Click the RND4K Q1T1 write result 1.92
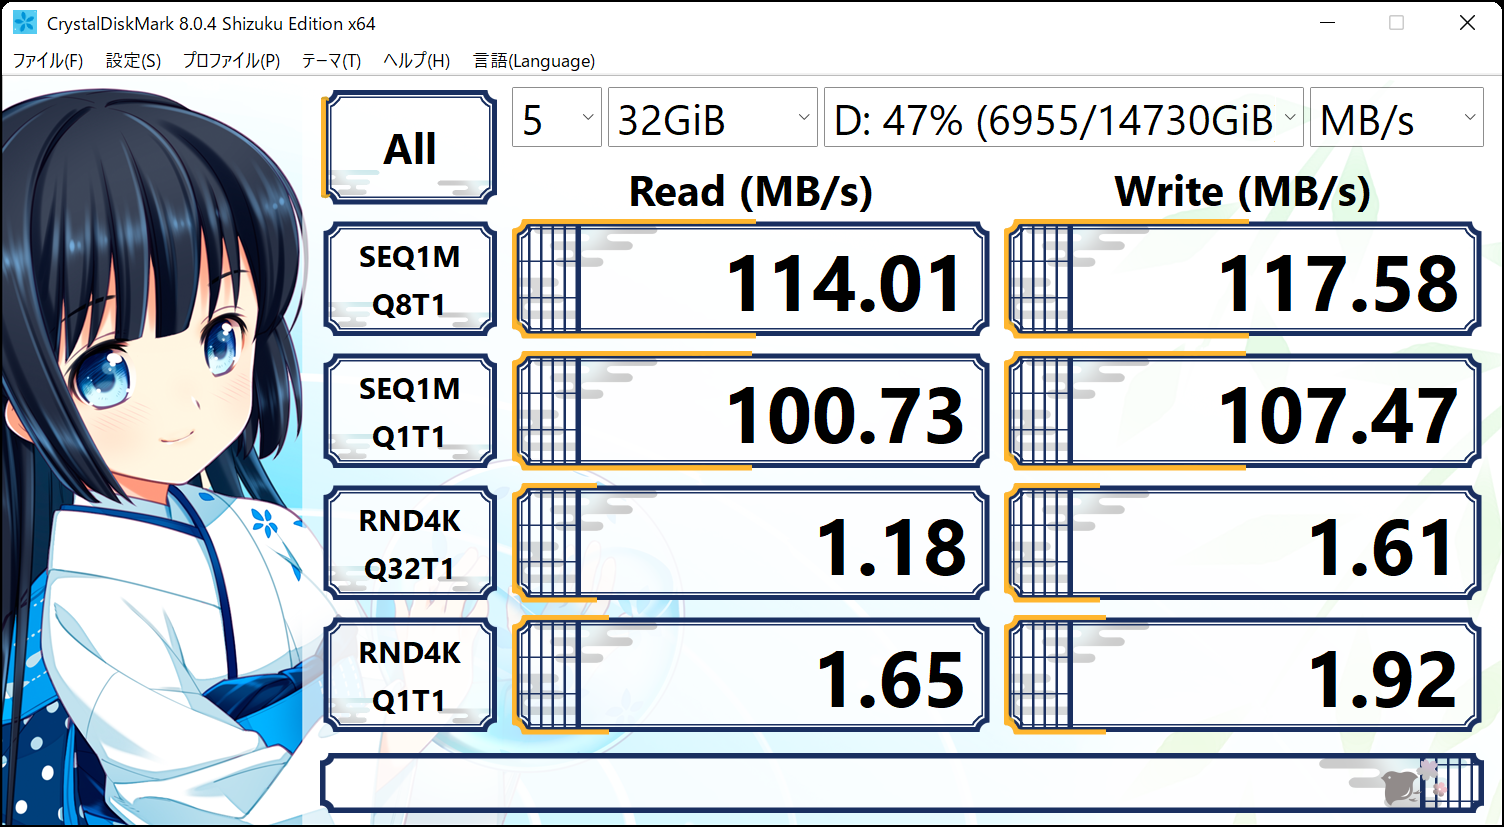 pos(1243,675)
